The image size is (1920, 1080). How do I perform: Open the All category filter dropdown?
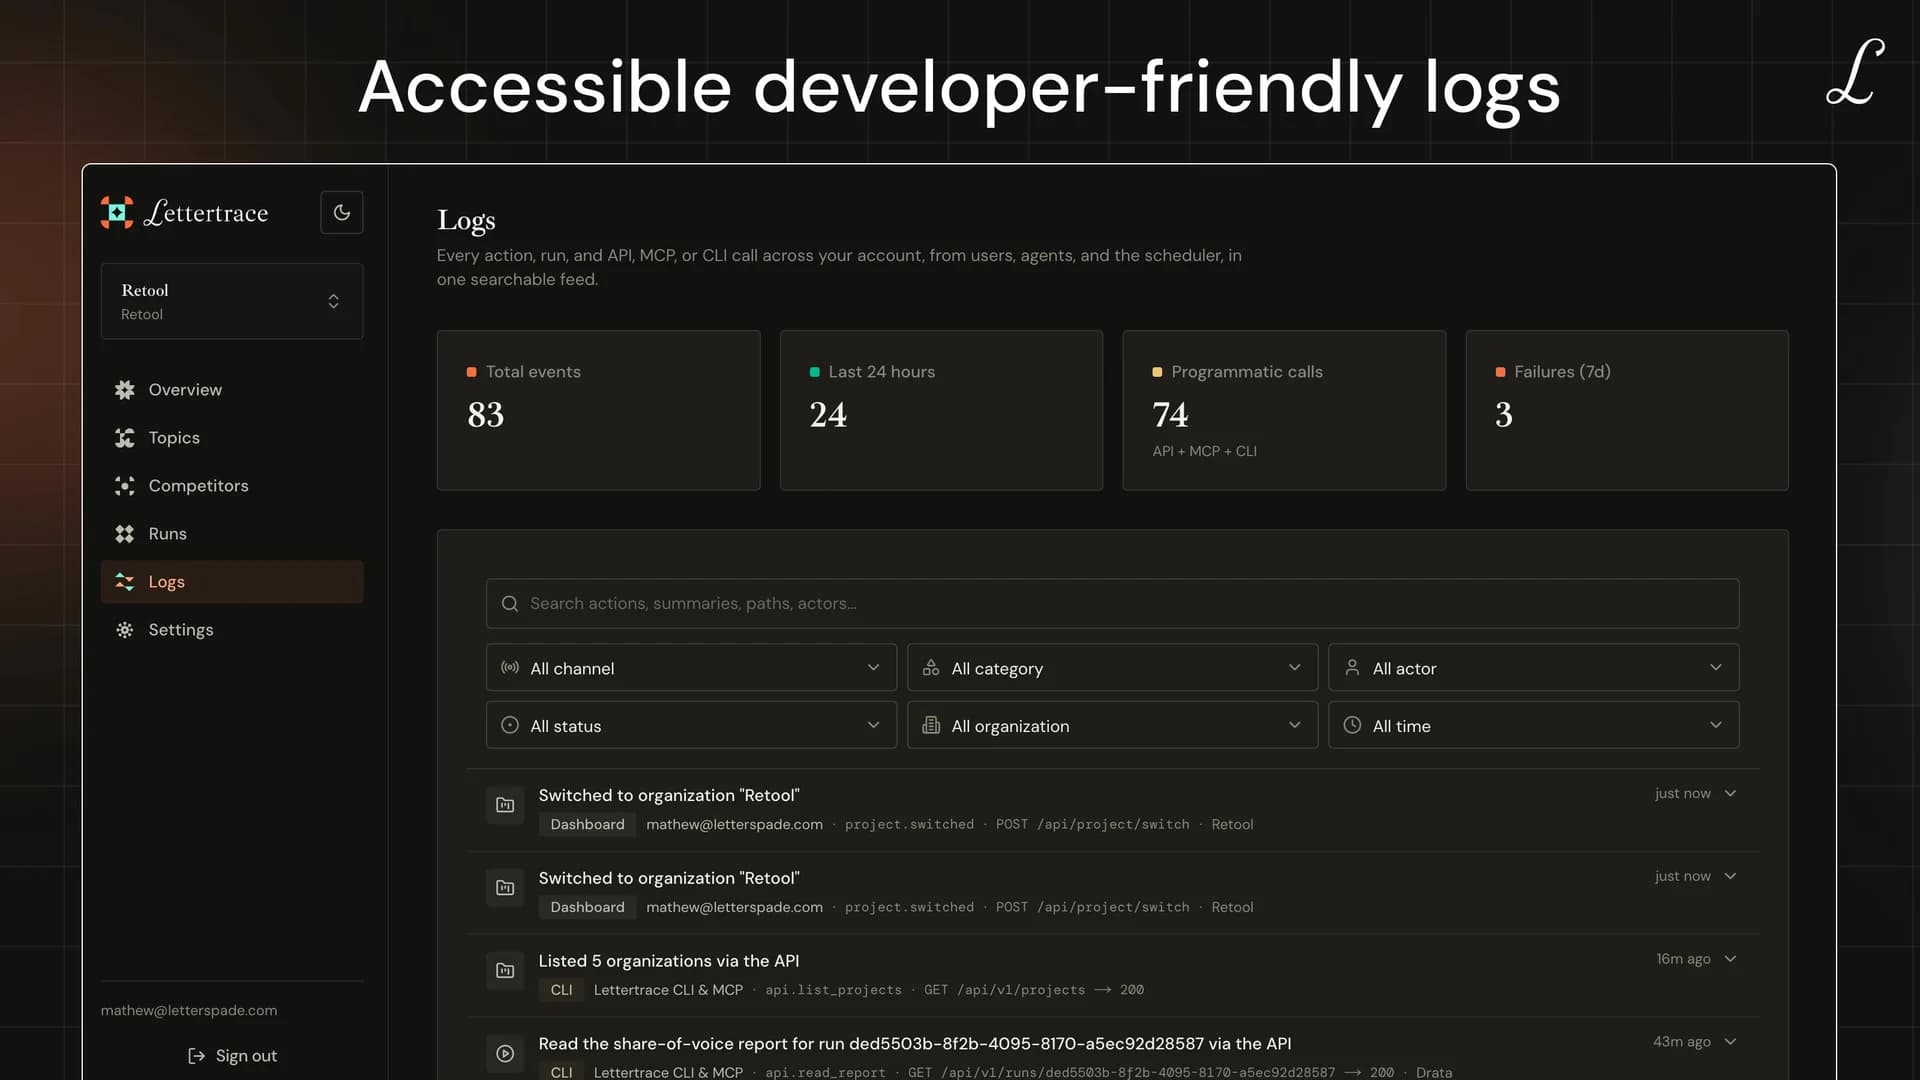[x=1112, y=668]
